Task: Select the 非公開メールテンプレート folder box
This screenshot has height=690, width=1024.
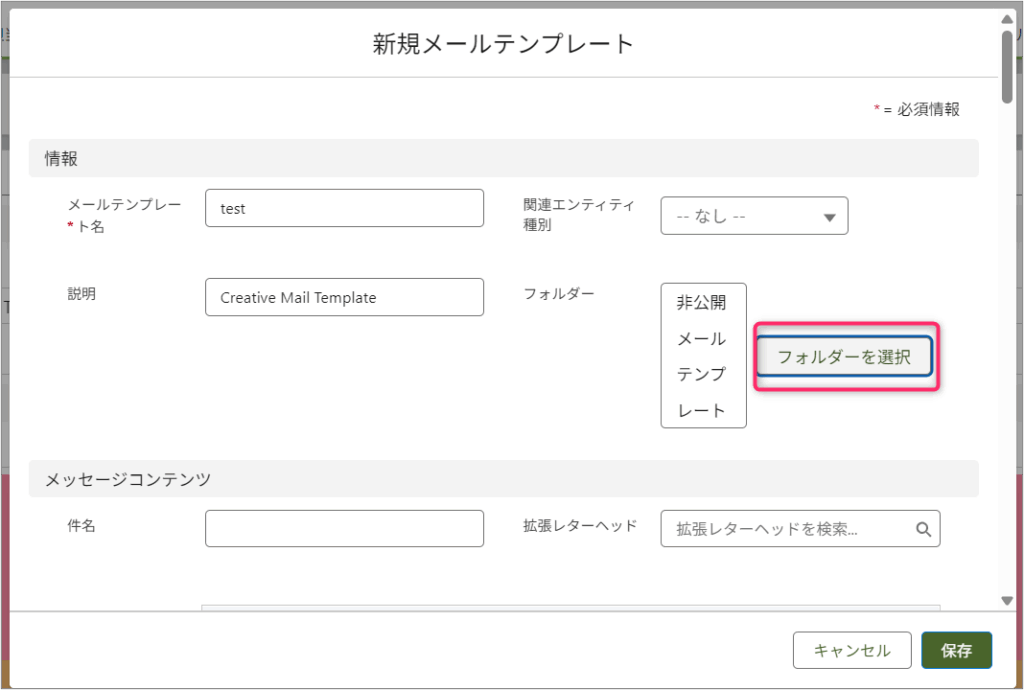Action: click(703, 355)
